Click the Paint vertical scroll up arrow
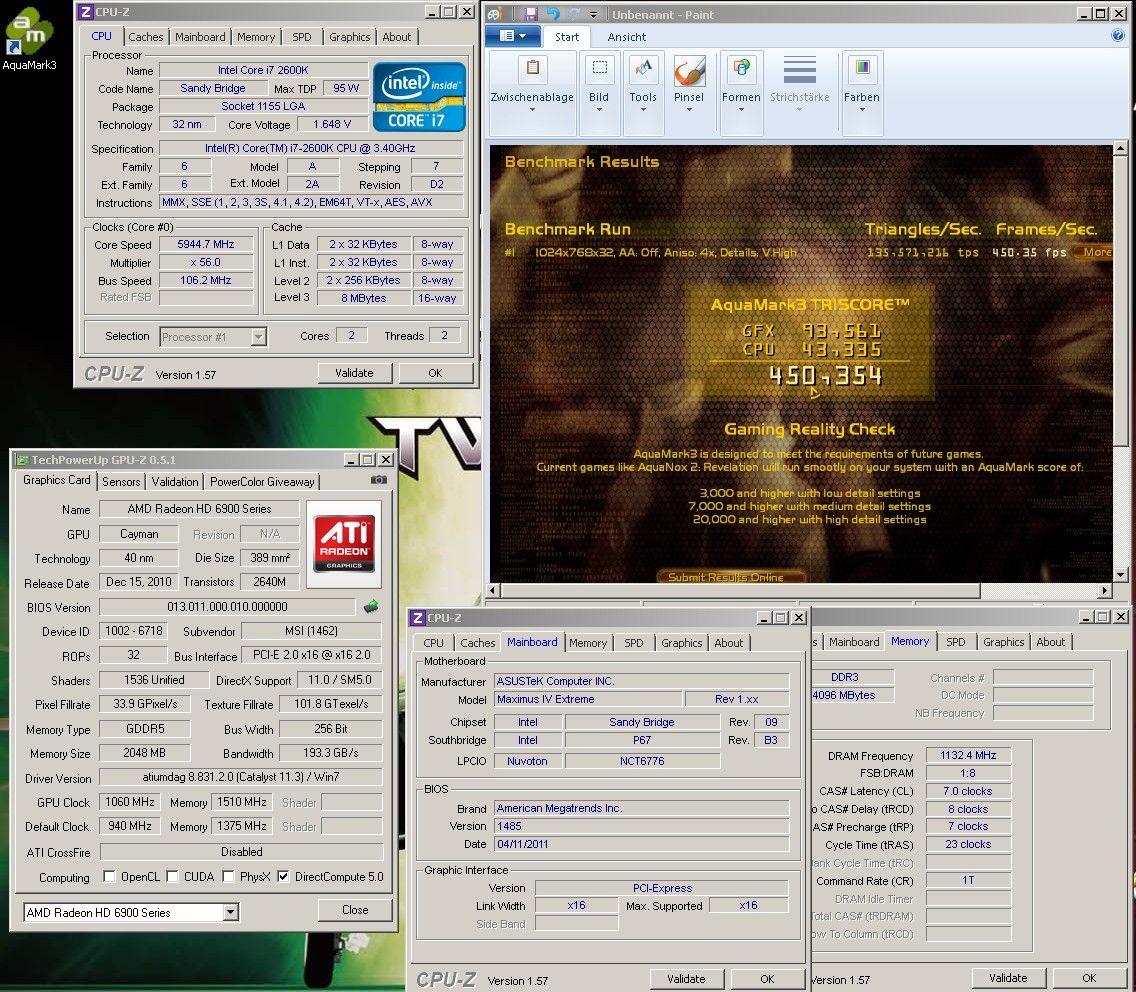 (1120, 149)
